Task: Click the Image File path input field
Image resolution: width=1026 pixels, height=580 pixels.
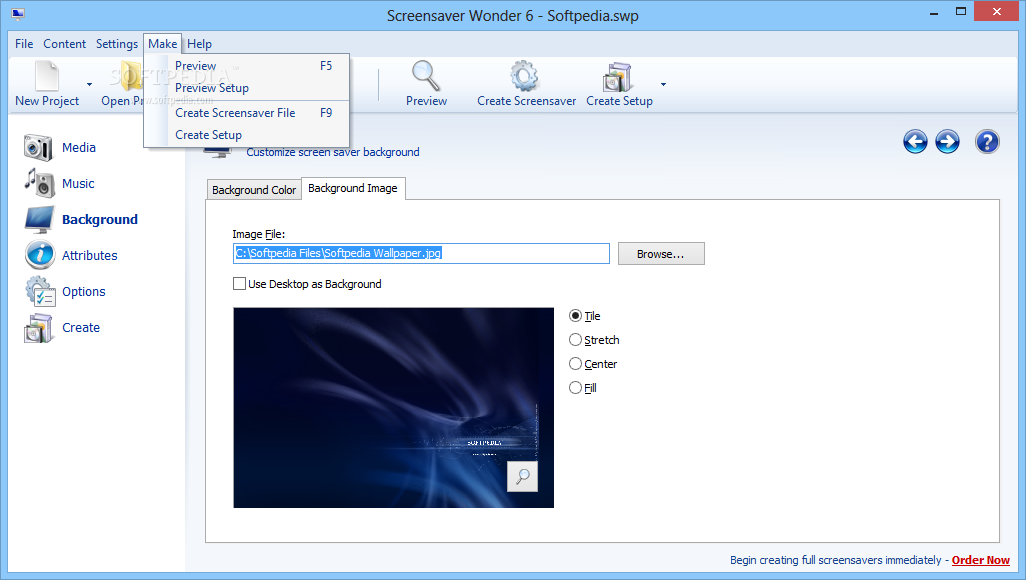Action: (x=421, y=253)
